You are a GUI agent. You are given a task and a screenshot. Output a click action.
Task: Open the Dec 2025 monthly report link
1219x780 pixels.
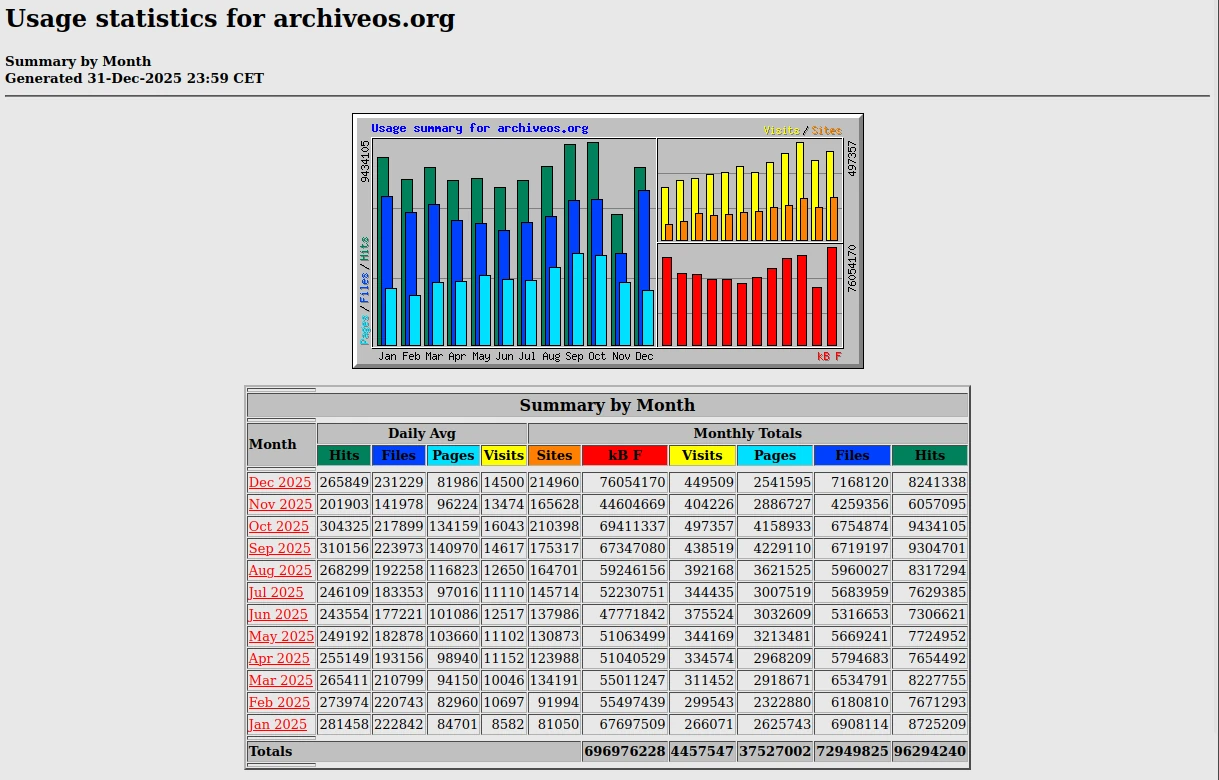(x=280, y=483)
